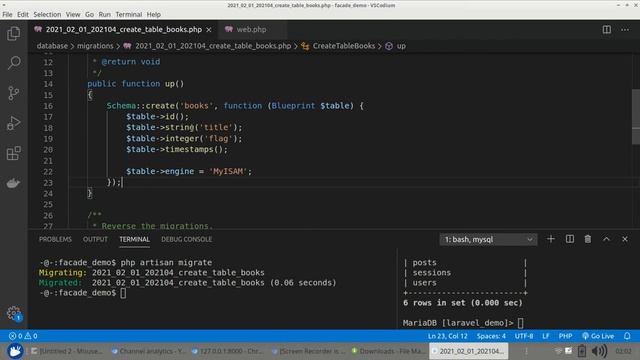Open the Source Control view
Image resolution: width=640 pixels, height=360 pixels.
[13, 93]
